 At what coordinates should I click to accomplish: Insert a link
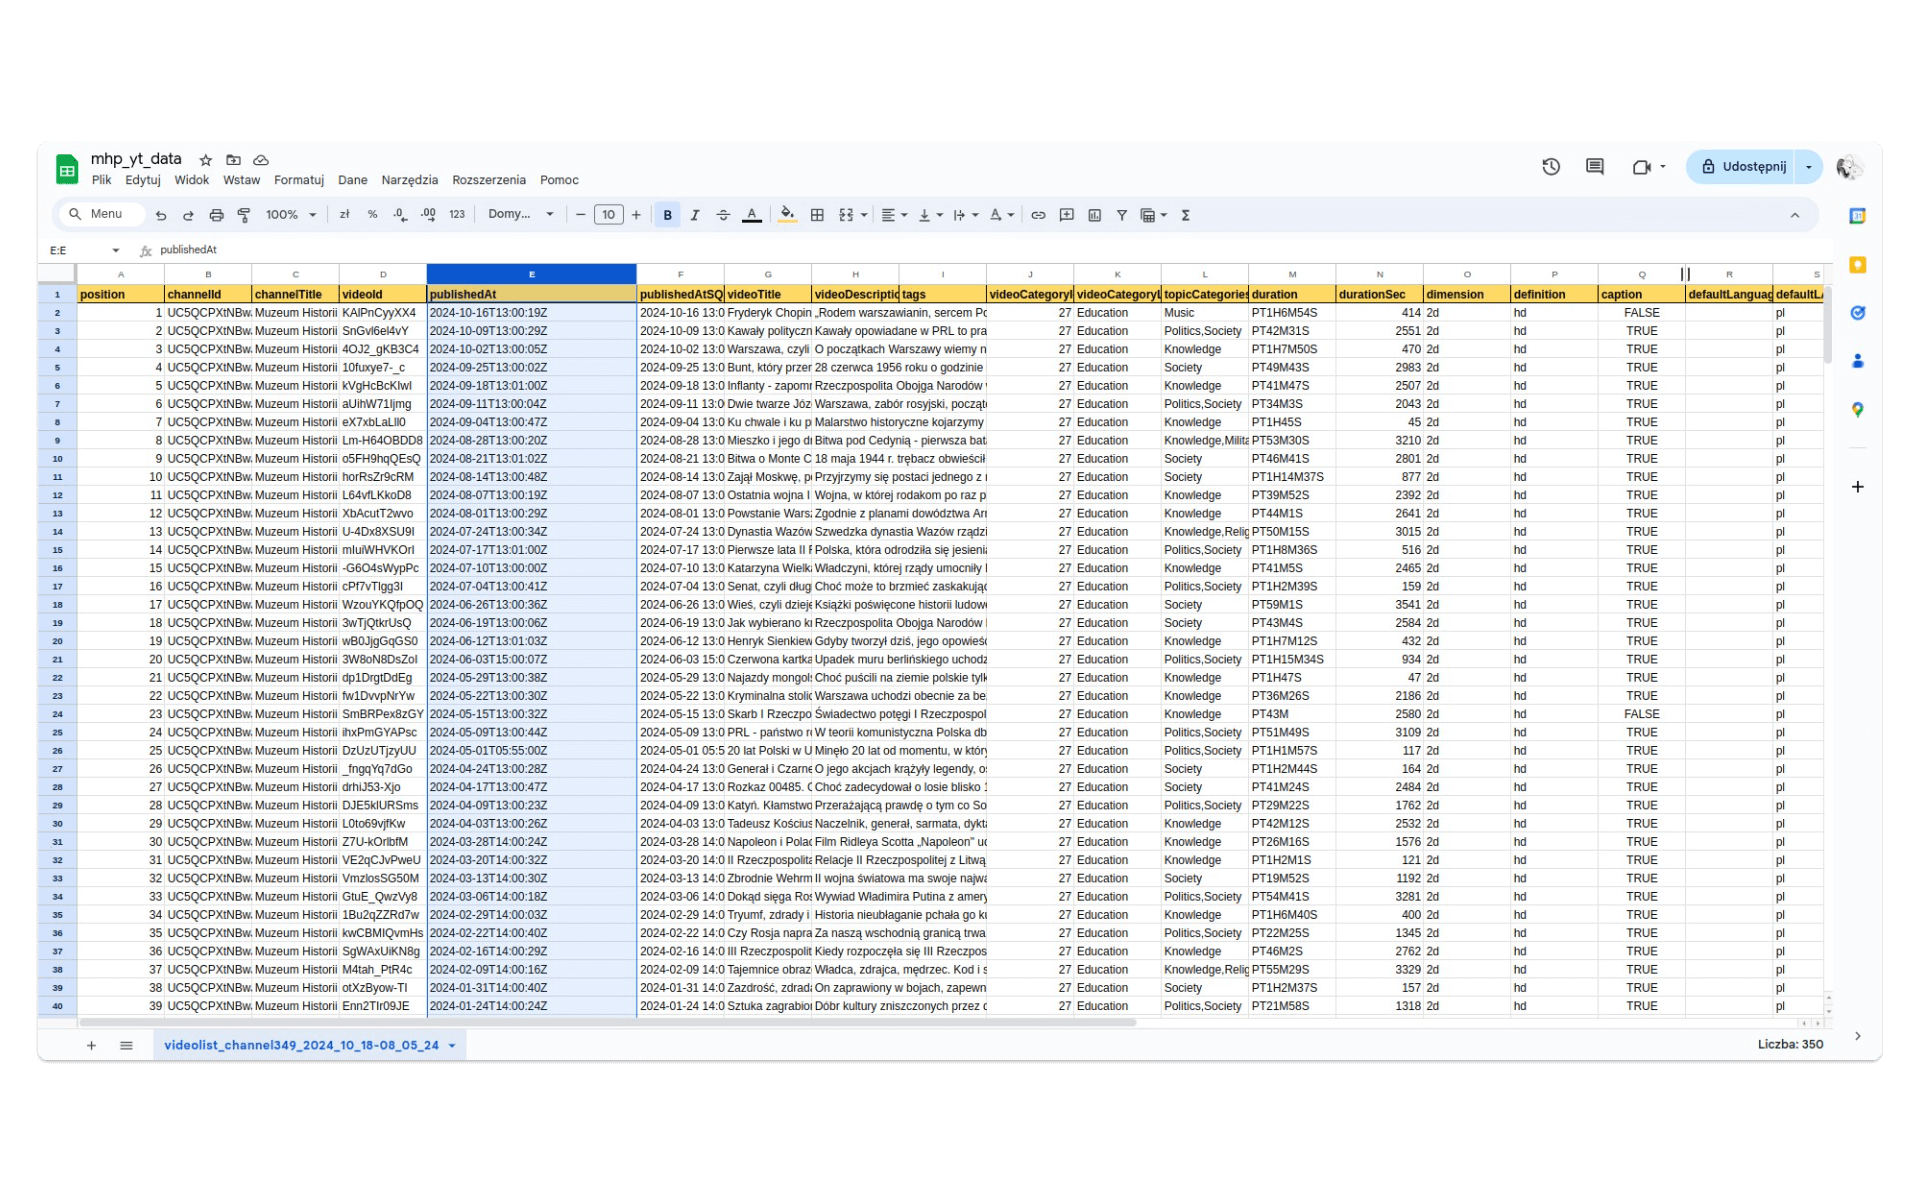pos(1038,214)
